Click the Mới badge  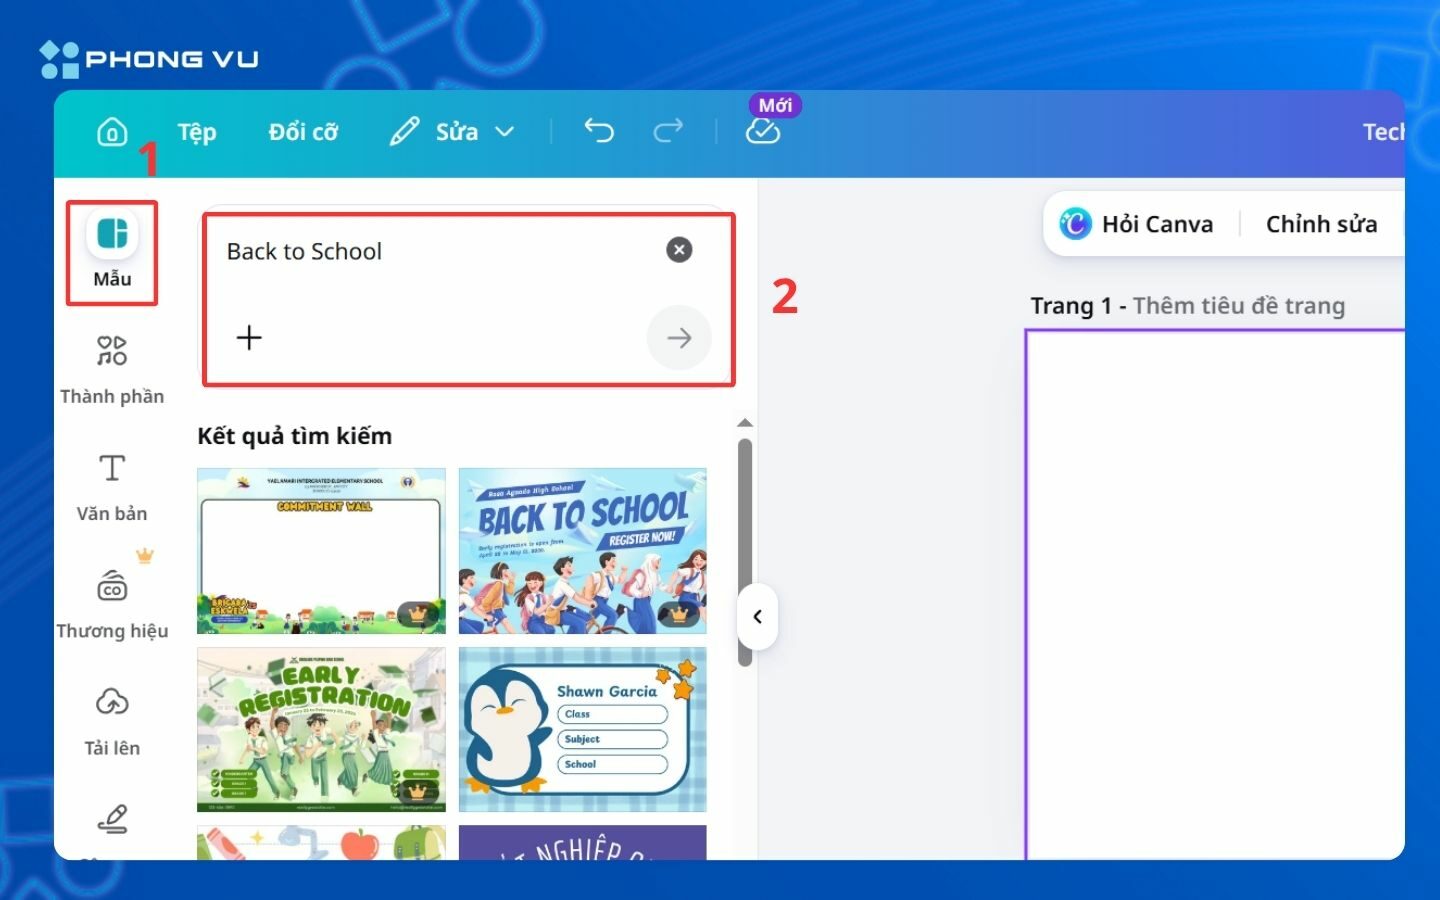pos(775,105)
